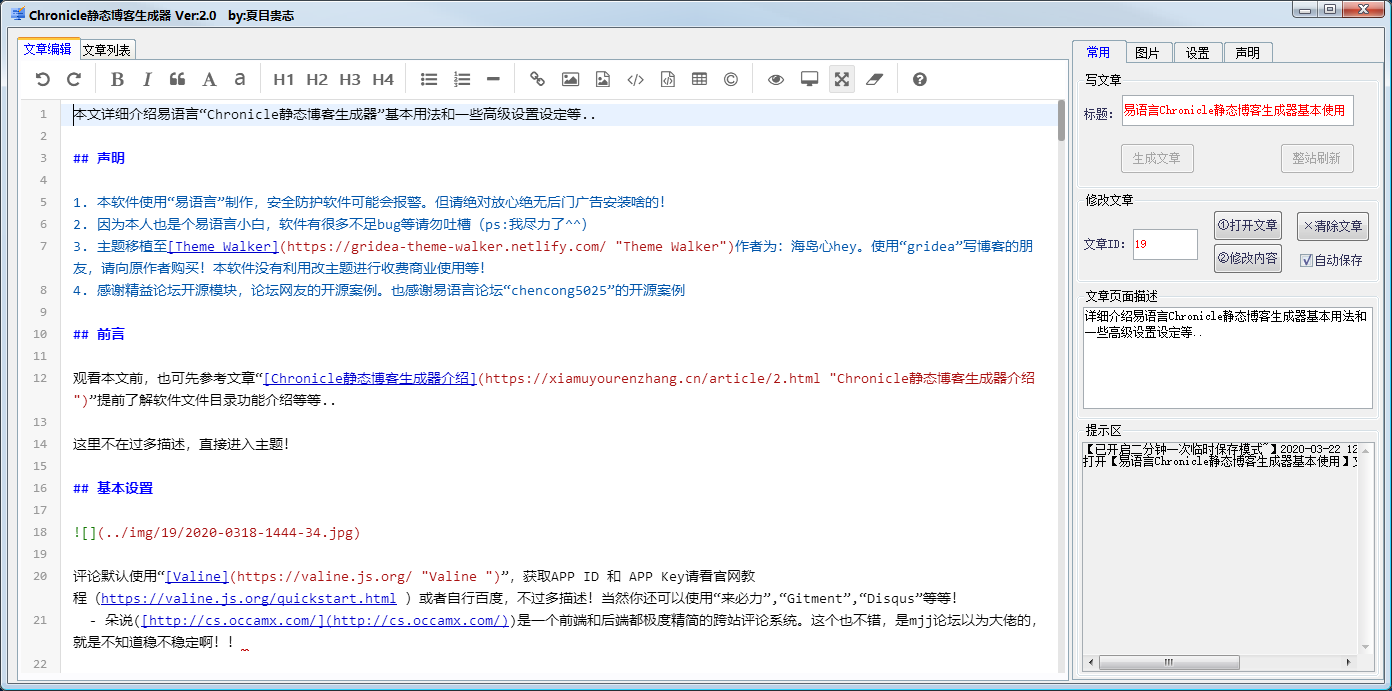This screenshot has height=691, width=1392.
Task: Click the lowercase 'a' conversion icon
Action: 239,80
